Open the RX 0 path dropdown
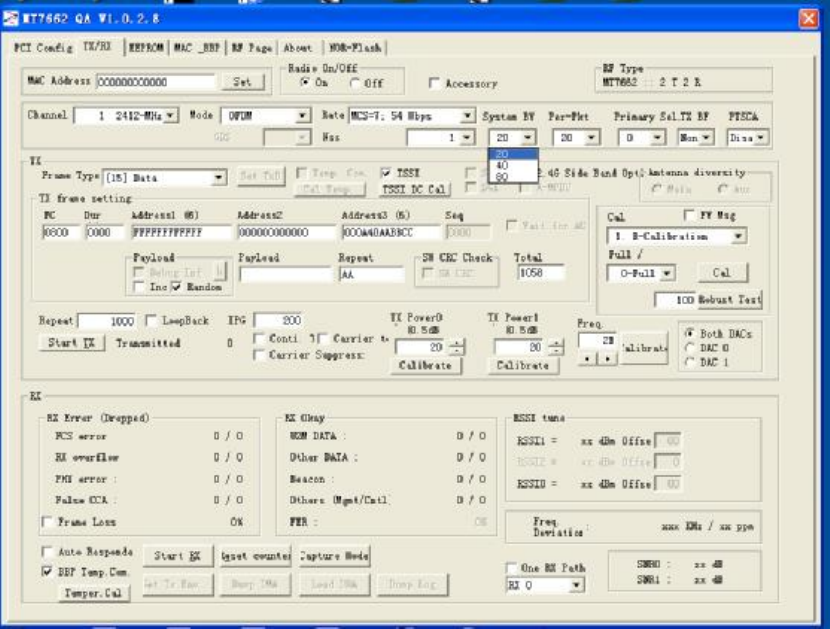This screenshot has height=629, width=830. (576, 585)
